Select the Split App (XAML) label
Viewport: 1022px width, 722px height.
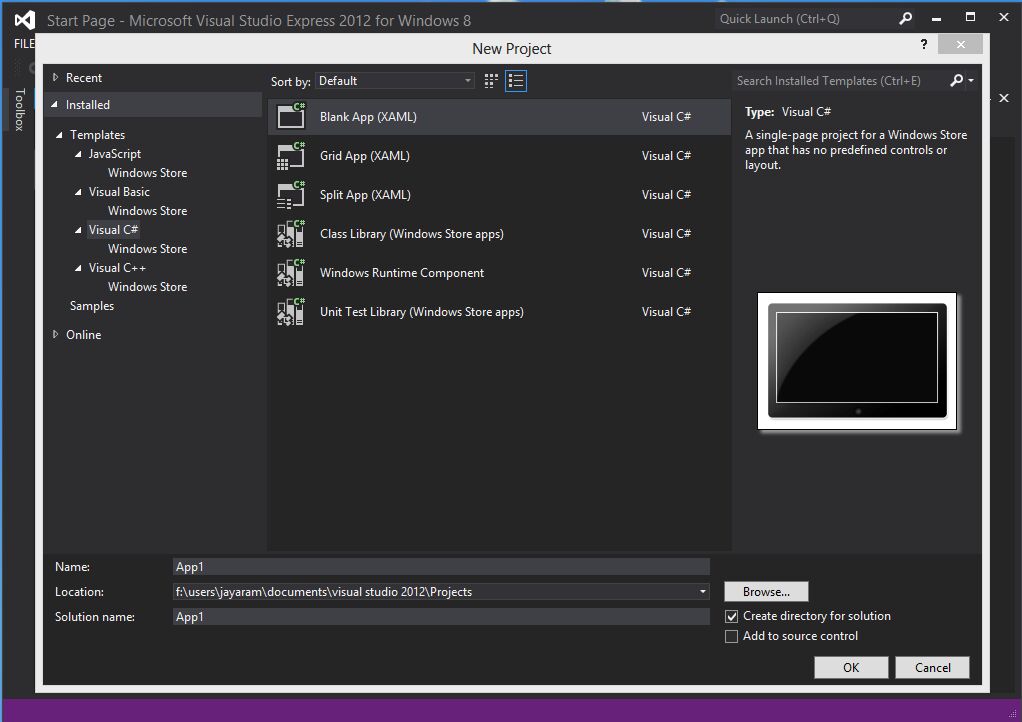[365, 195]
